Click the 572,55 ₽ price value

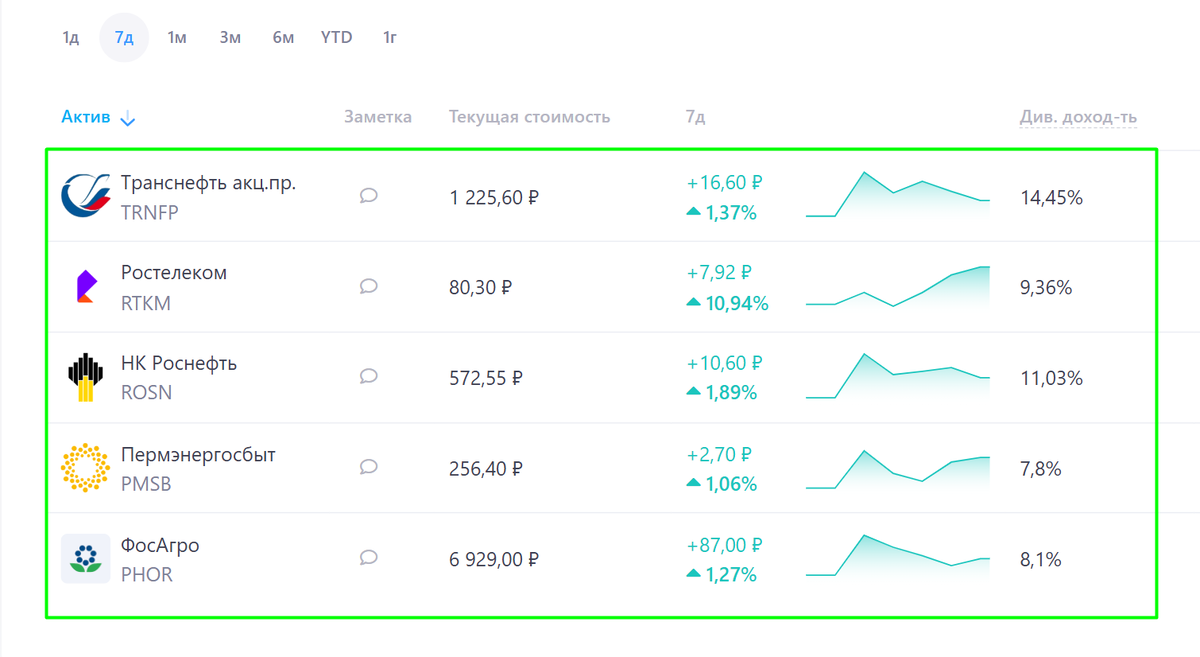click(486, 378)
